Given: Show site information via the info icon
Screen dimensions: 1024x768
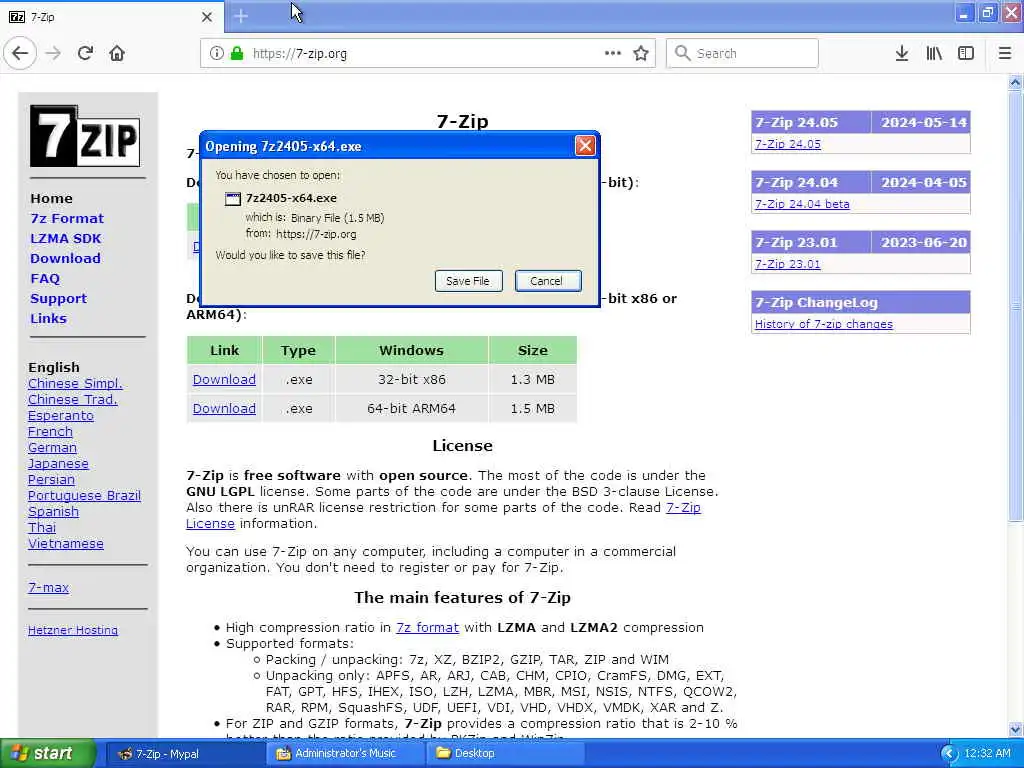Looking at the screenshot, I should click(217, 54).
